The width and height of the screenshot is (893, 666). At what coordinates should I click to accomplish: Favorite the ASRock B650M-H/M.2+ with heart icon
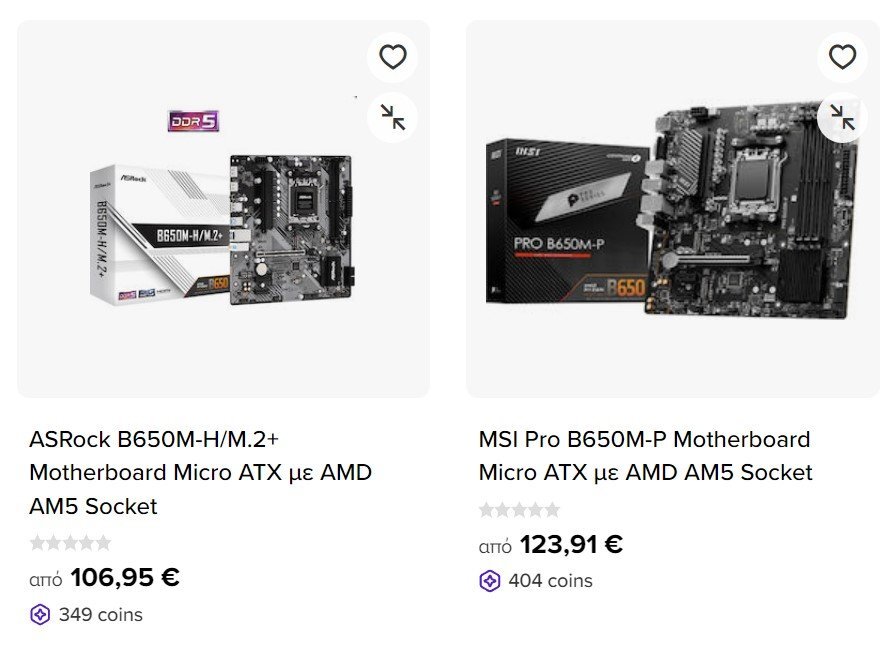tap(392, 57)
